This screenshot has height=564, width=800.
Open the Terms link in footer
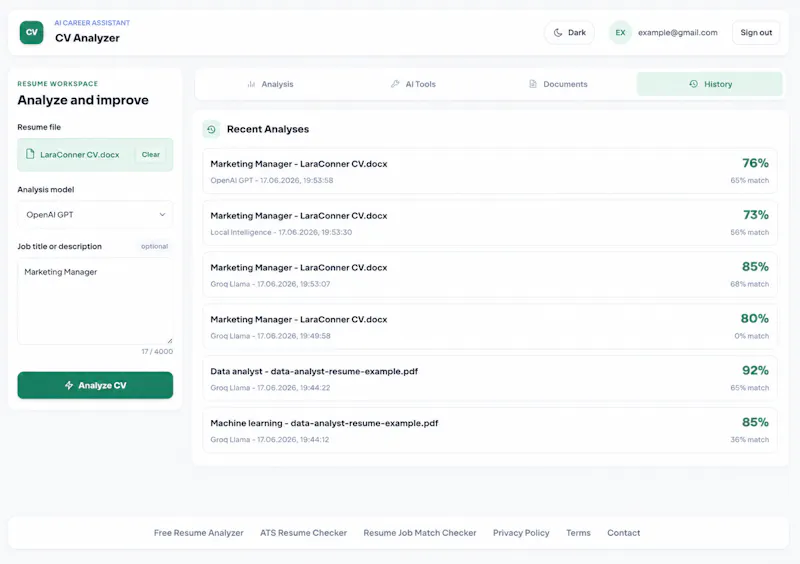(x=578, y=533)
